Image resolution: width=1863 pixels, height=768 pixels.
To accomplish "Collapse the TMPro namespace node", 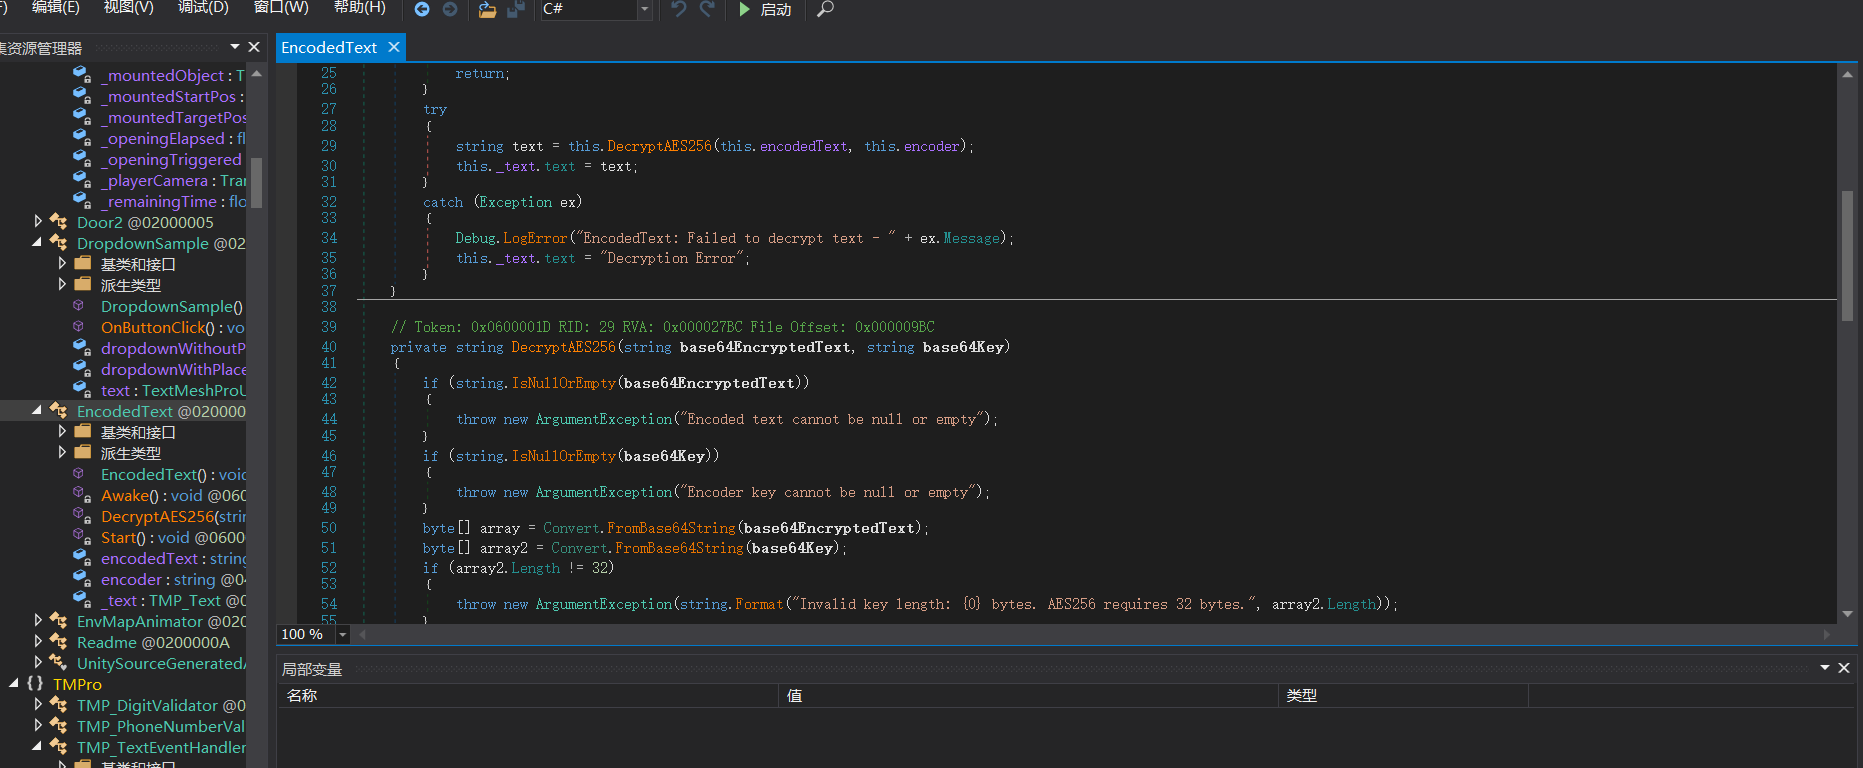I will pyautogui.click(x=14, y=684).
